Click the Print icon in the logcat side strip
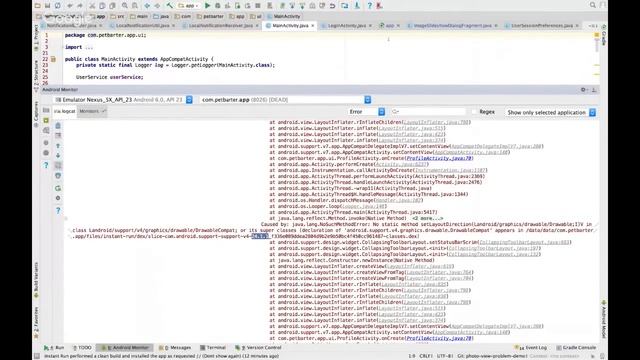Screen dimensions: 640x360 pyautogui.click(x=58, y=176)
